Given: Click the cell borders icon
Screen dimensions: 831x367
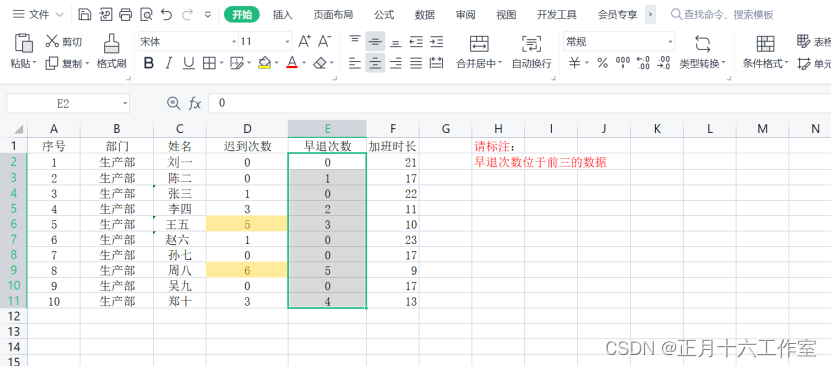Looking at the screenshot, I should 209,64.
